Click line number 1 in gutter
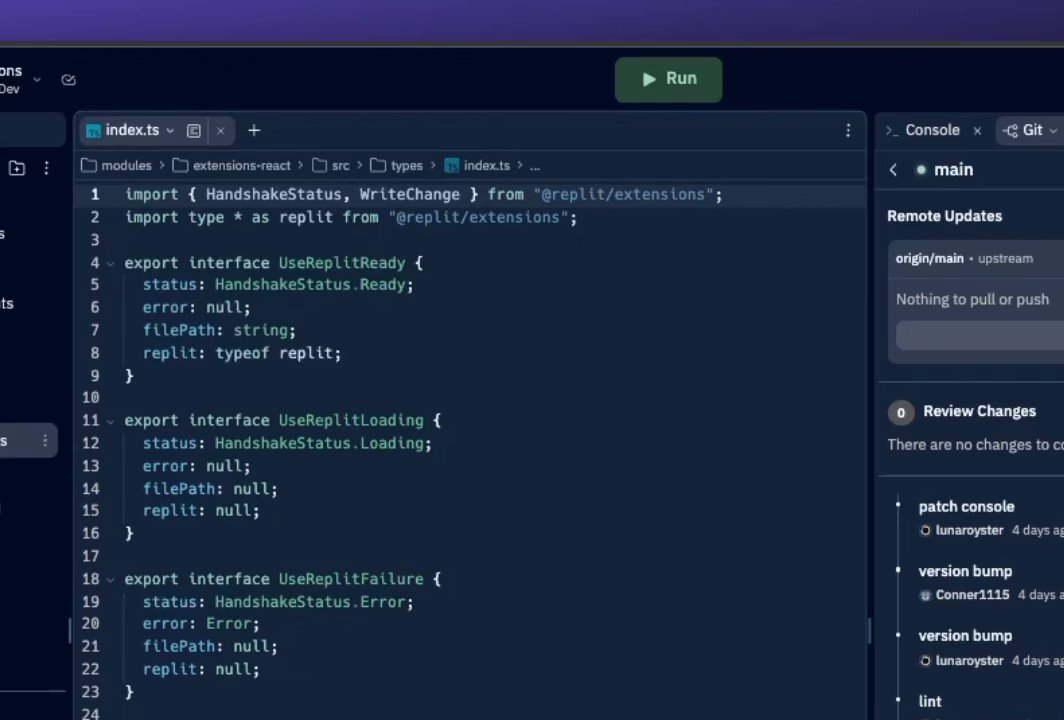 pos(95,195)
